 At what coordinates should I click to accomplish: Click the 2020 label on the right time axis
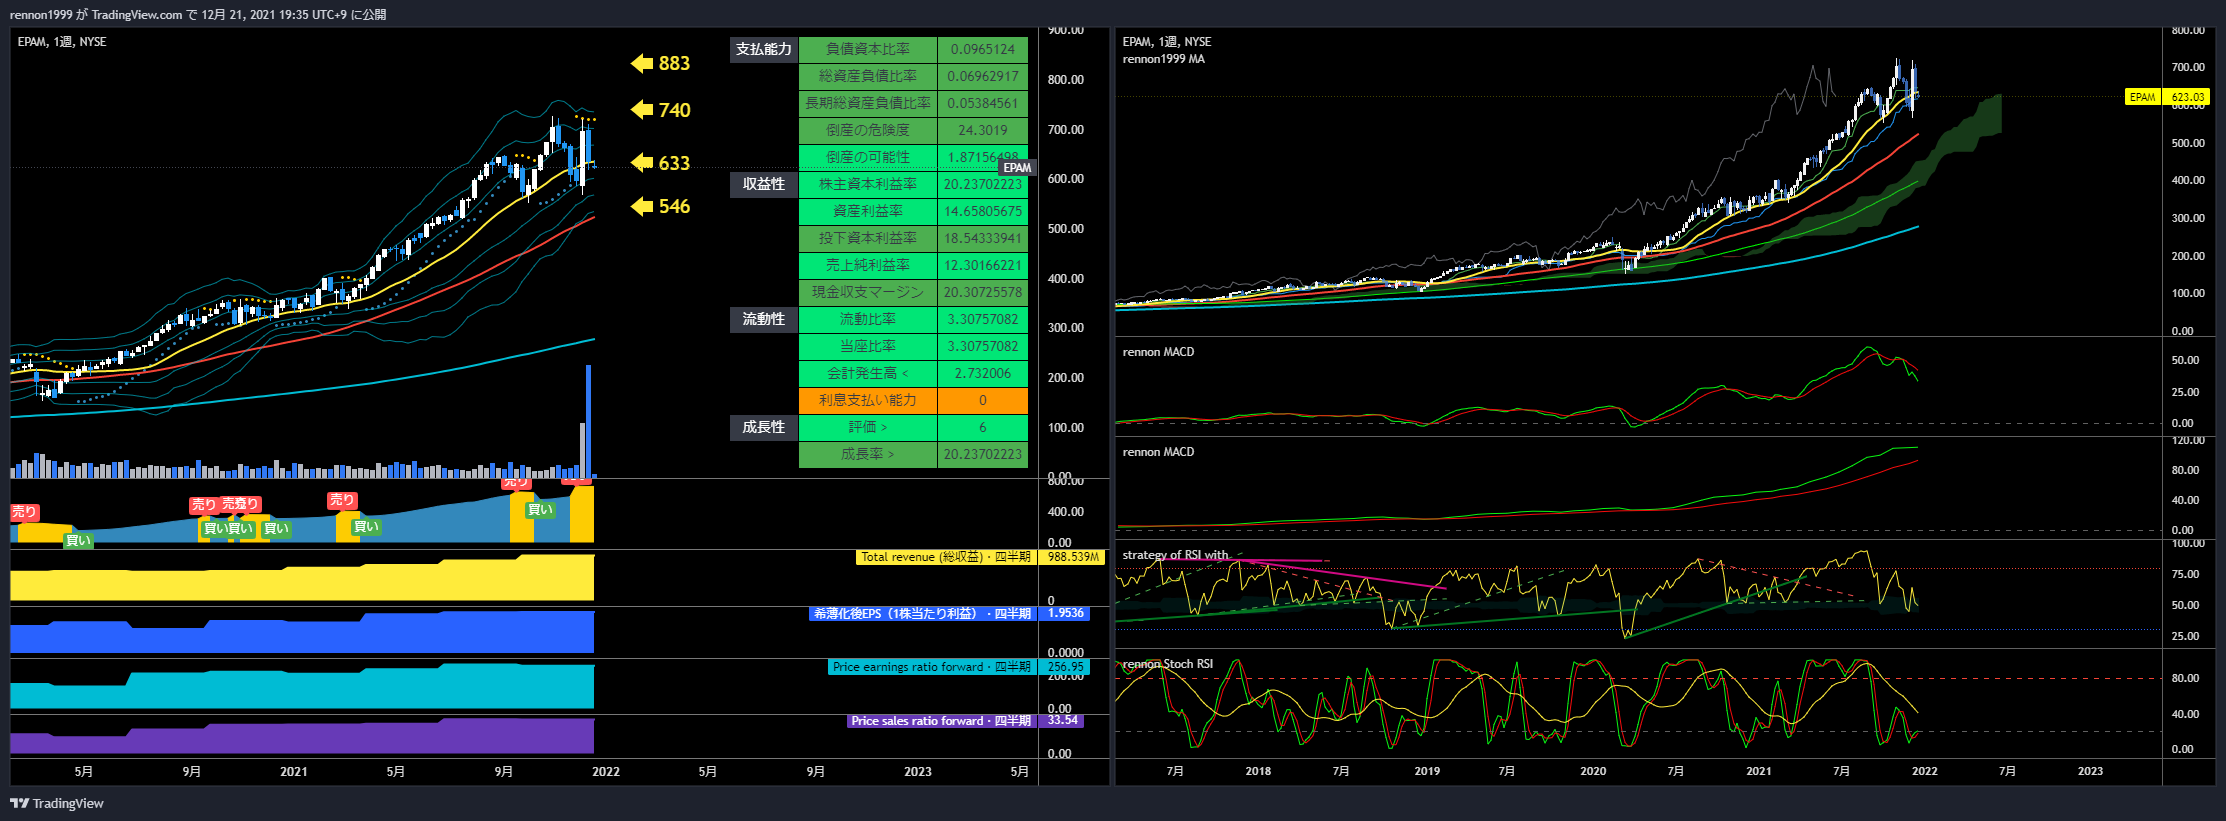(x=1593, y=771)
